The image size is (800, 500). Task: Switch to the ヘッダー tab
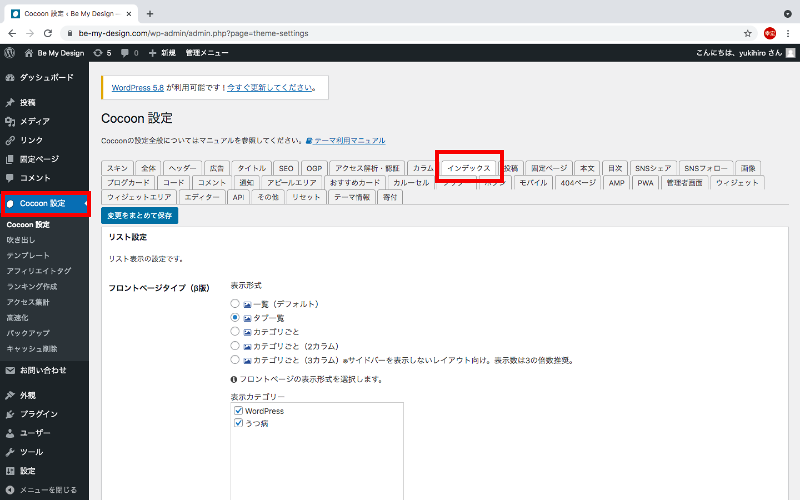tap(183, 168)
